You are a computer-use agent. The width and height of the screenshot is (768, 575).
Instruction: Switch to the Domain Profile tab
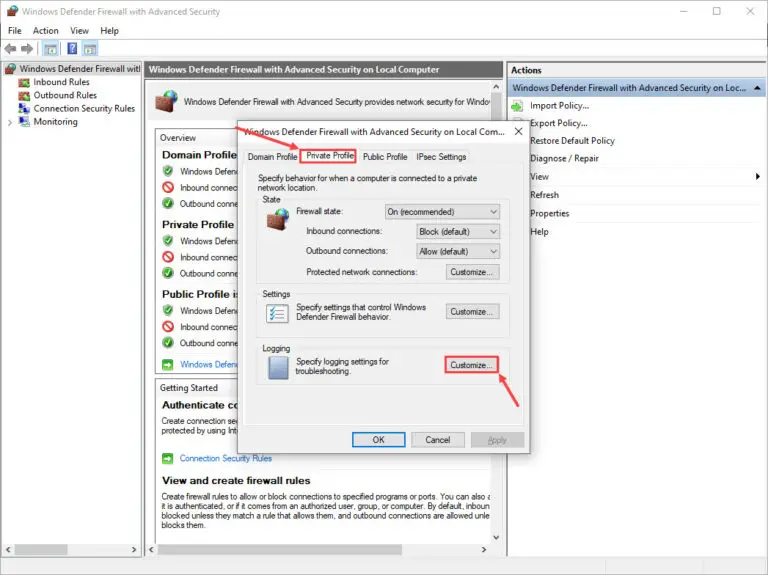[272, 157]
